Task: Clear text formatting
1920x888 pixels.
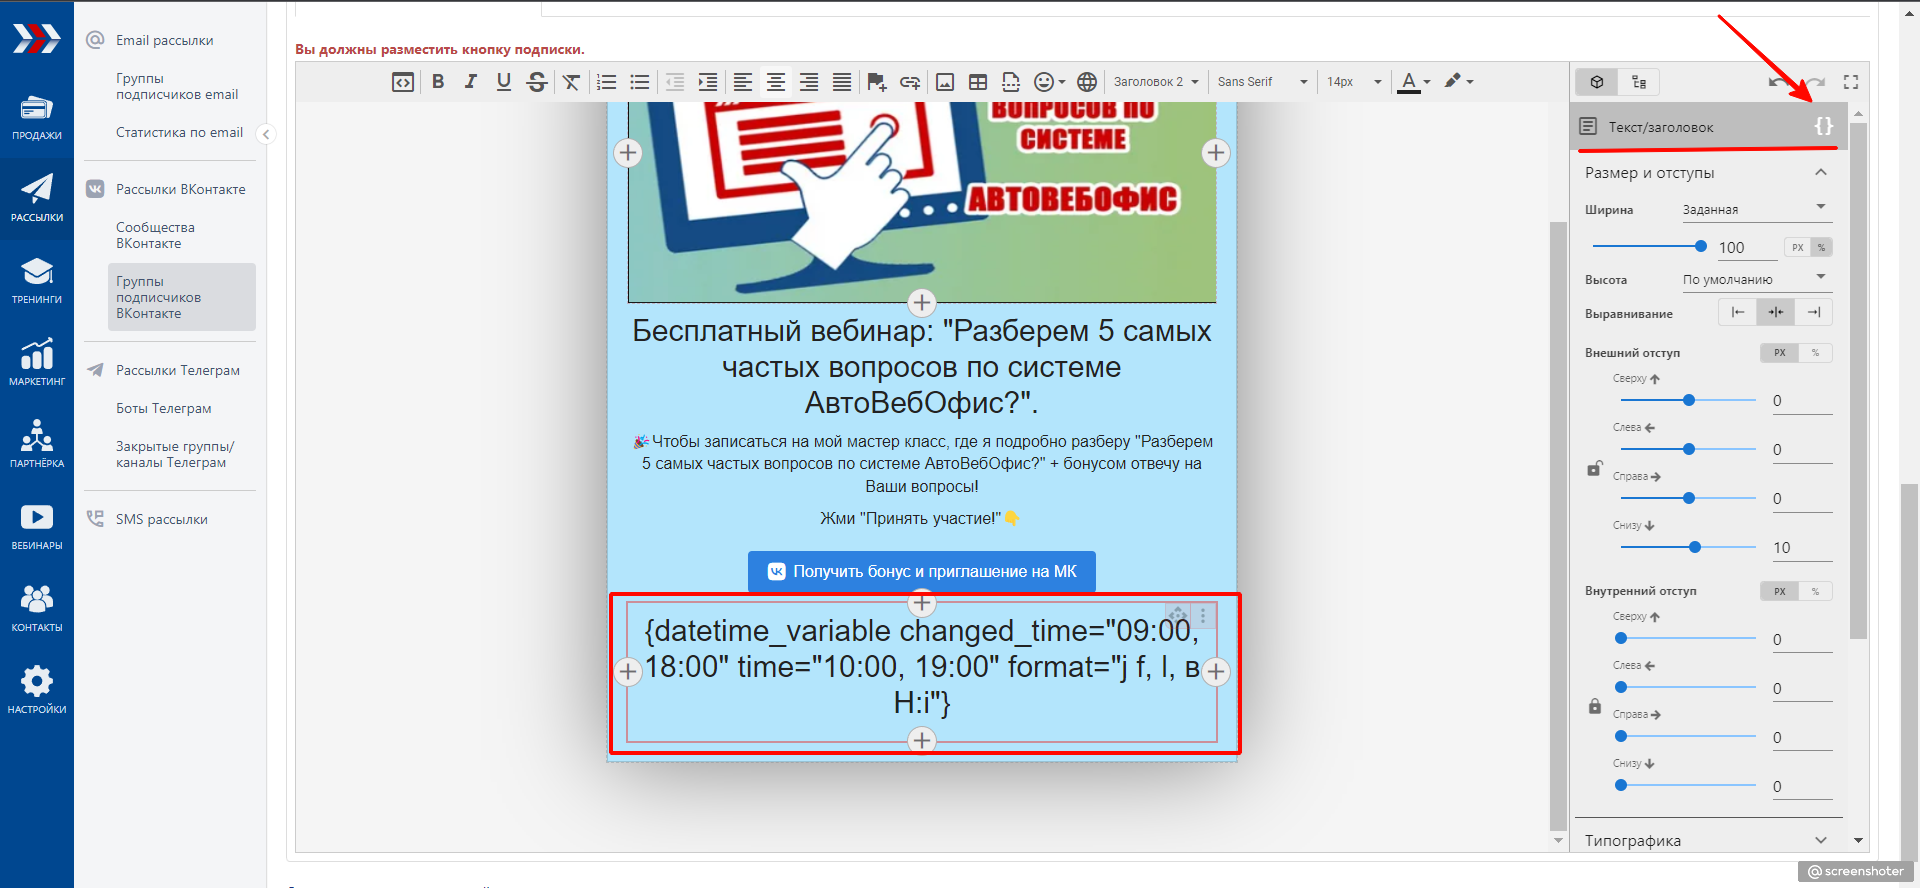Action: pyautogui.click(x=571, y=82)
